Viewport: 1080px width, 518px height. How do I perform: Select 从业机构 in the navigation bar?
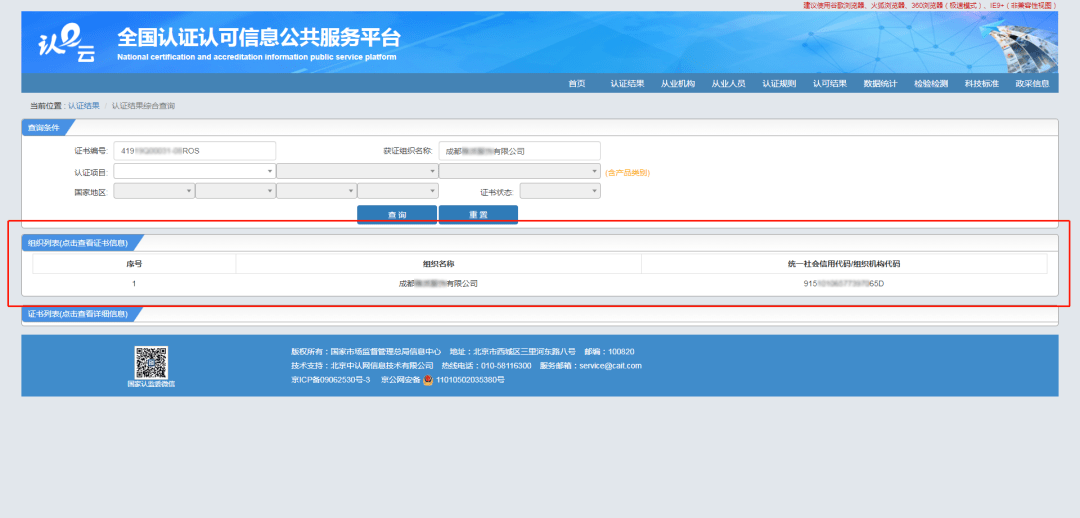pyautogui.click(x=677, y=83)
